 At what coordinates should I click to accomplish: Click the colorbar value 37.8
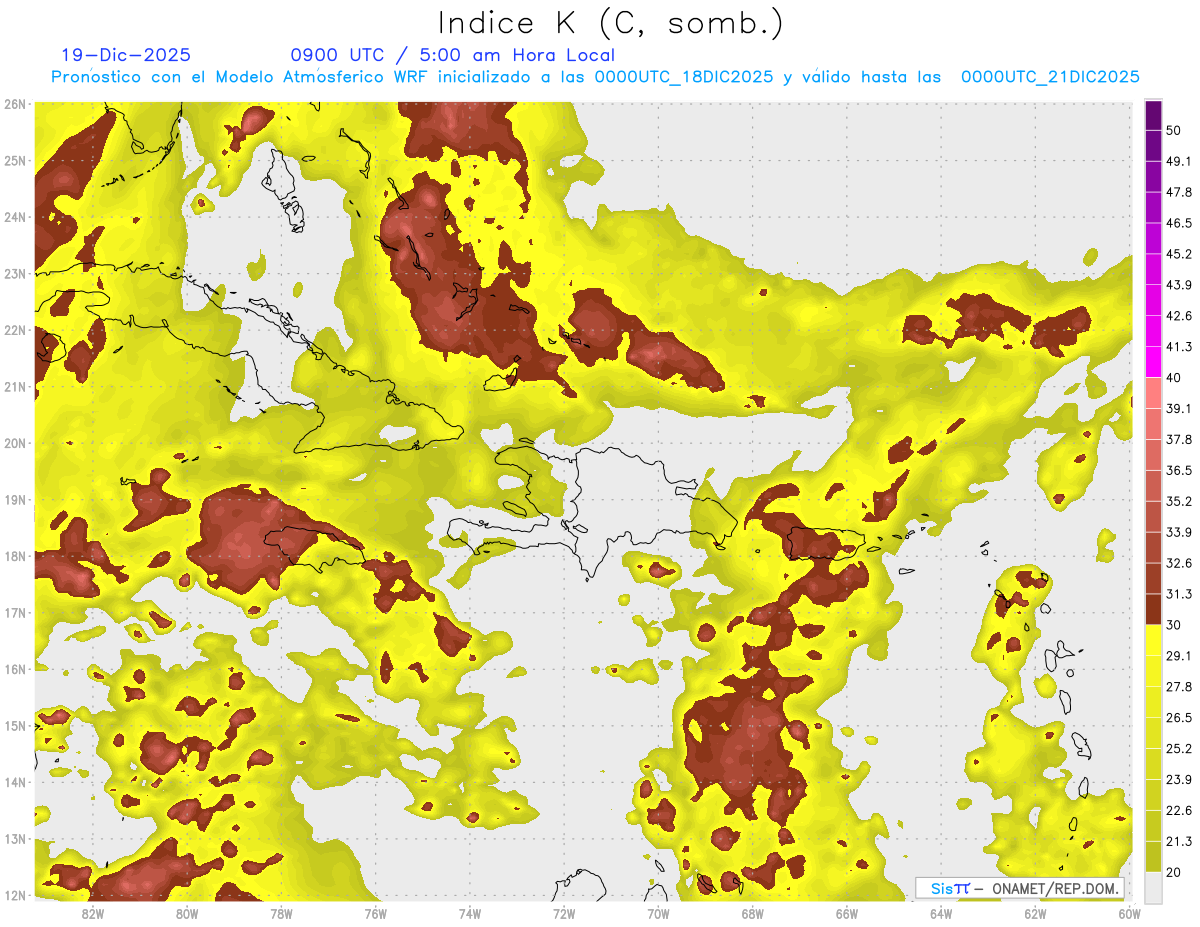(x=1178, y=439)
